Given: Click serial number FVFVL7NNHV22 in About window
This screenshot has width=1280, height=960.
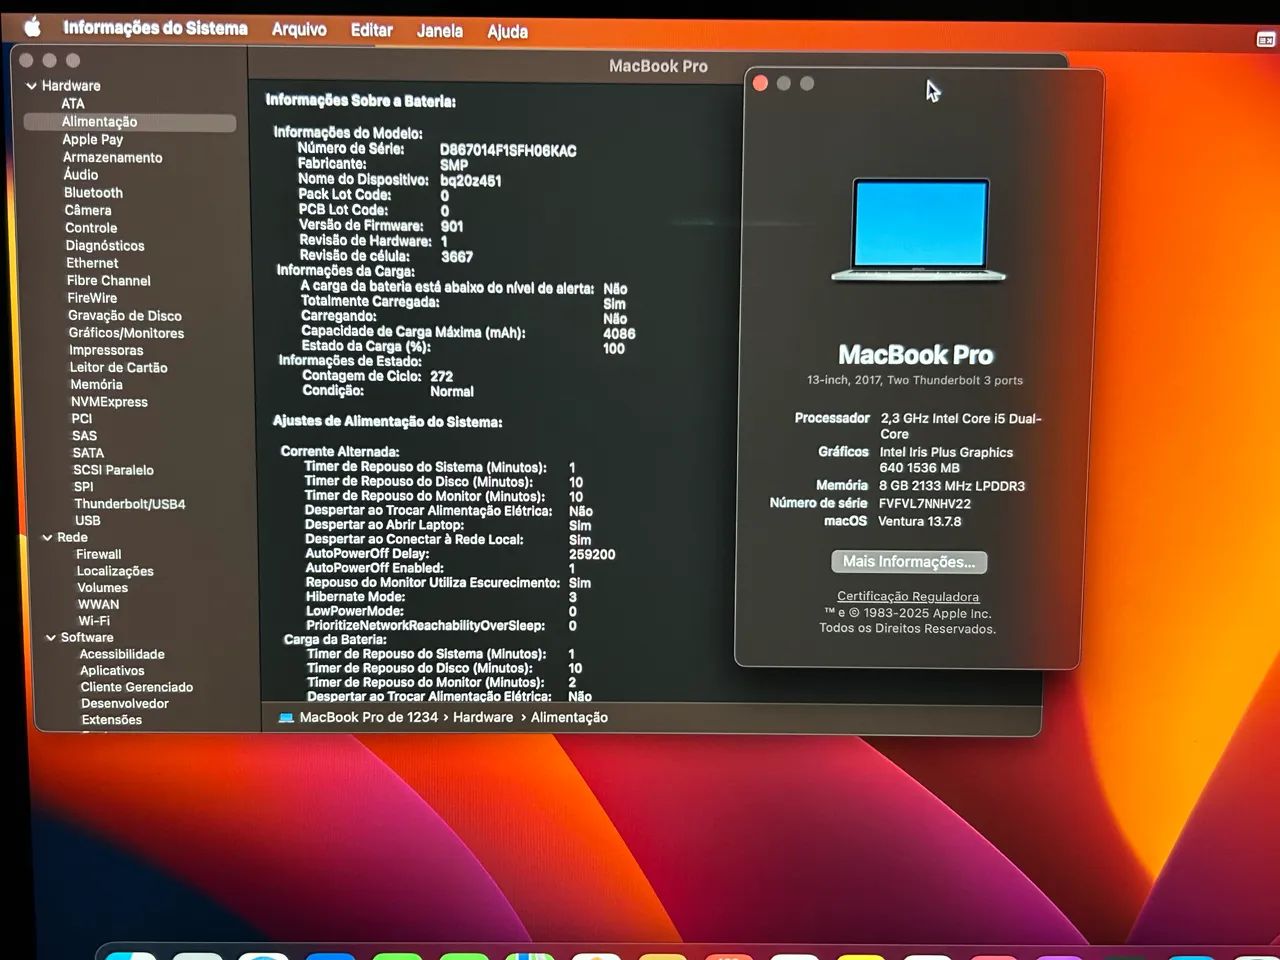Looking at the screenshot, I should tap(925, 504).
